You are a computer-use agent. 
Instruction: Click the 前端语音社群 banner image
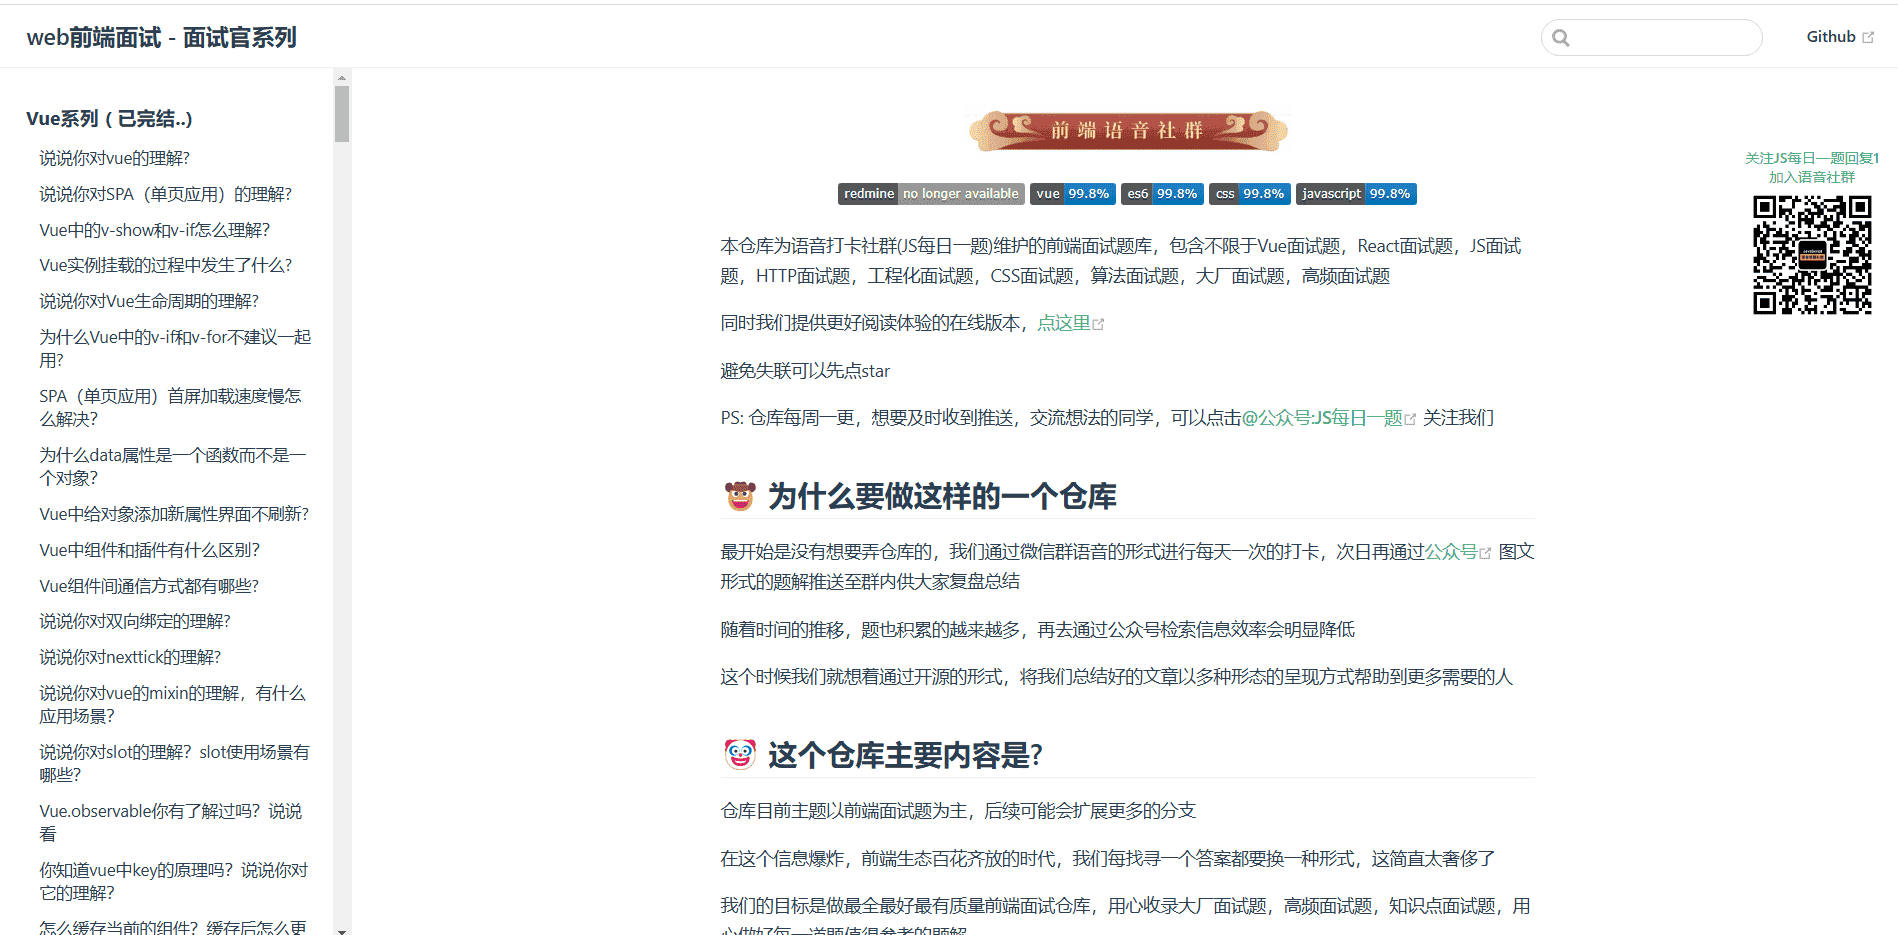[1127, 131]
